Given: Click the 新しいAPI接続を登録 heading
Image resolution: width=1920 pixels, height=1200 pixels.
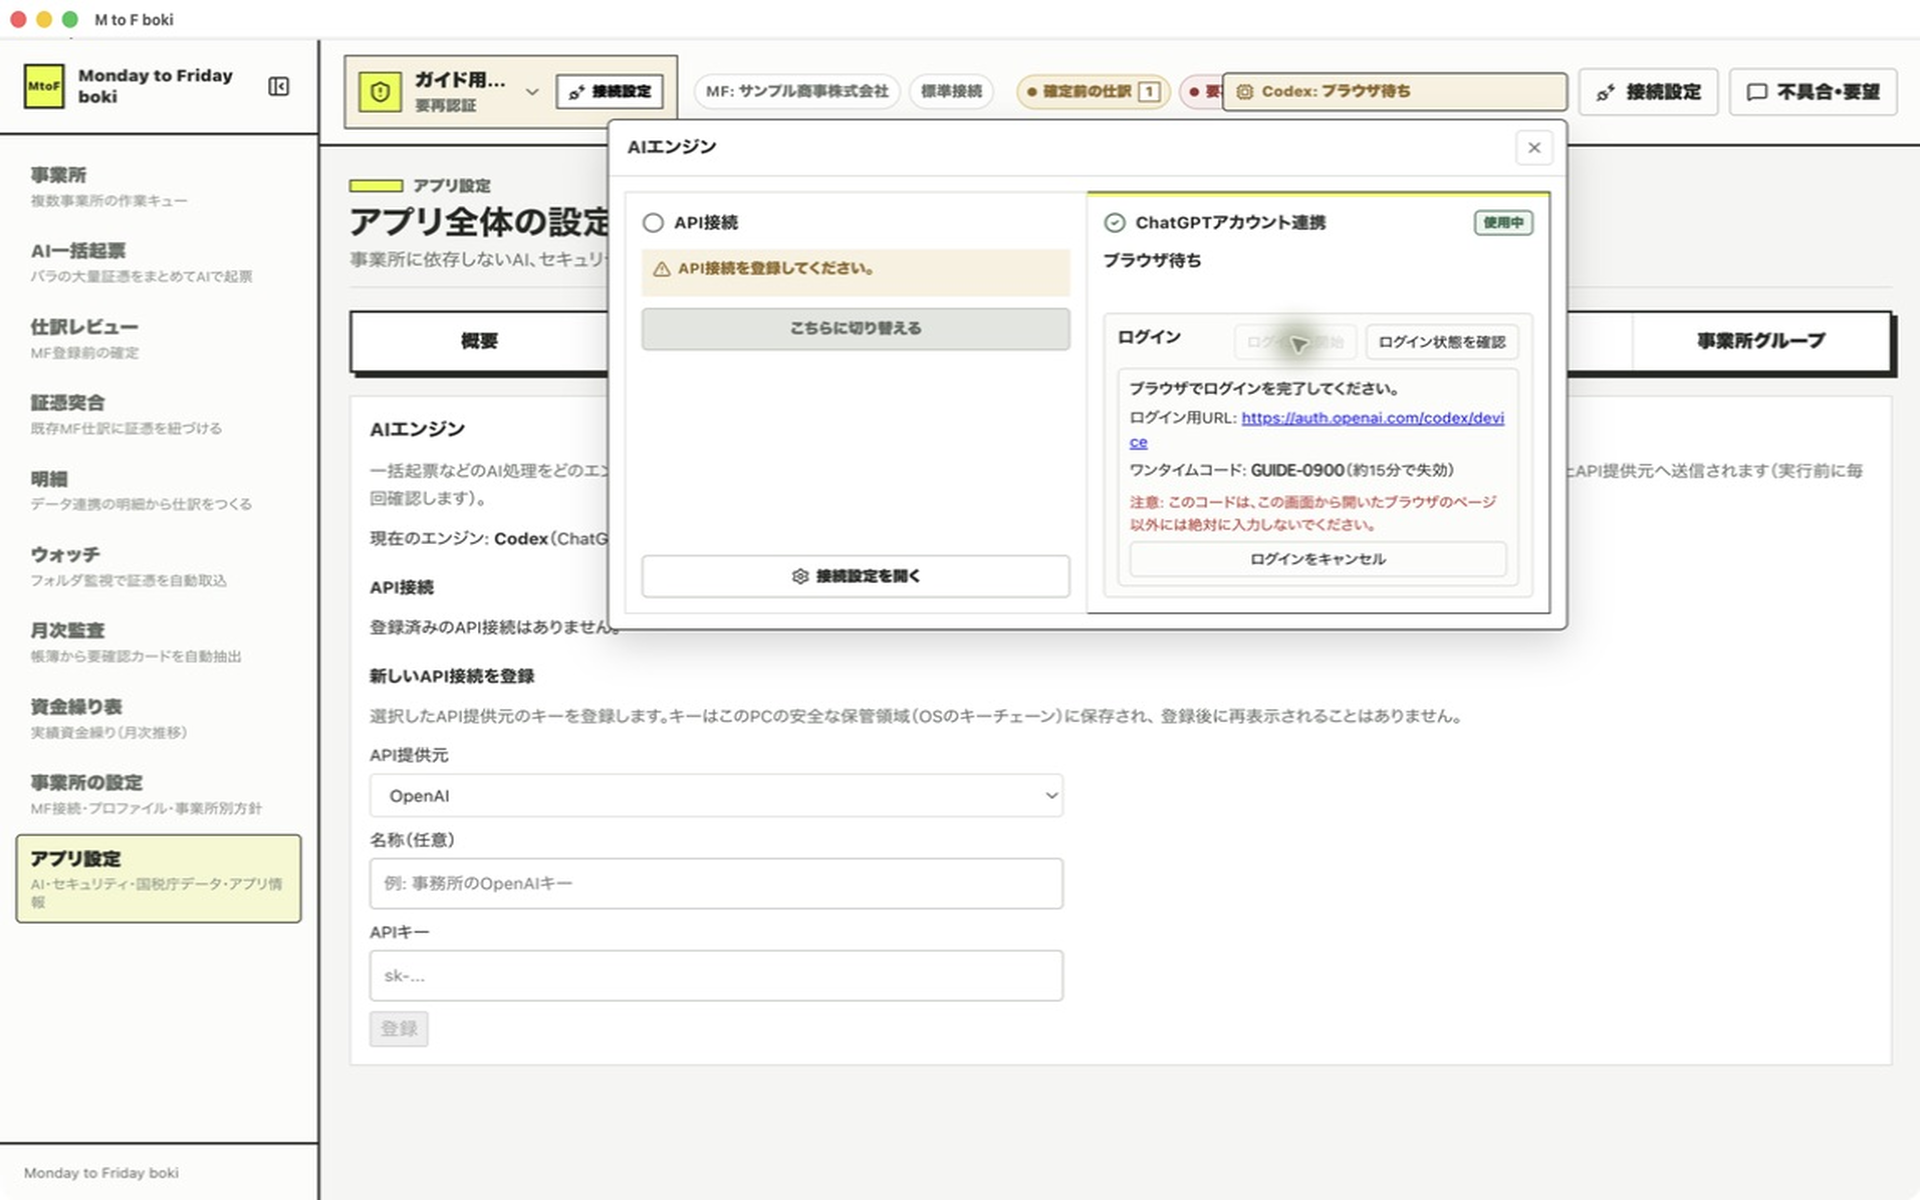Looking at the screenshot, I should coord(452,677).
